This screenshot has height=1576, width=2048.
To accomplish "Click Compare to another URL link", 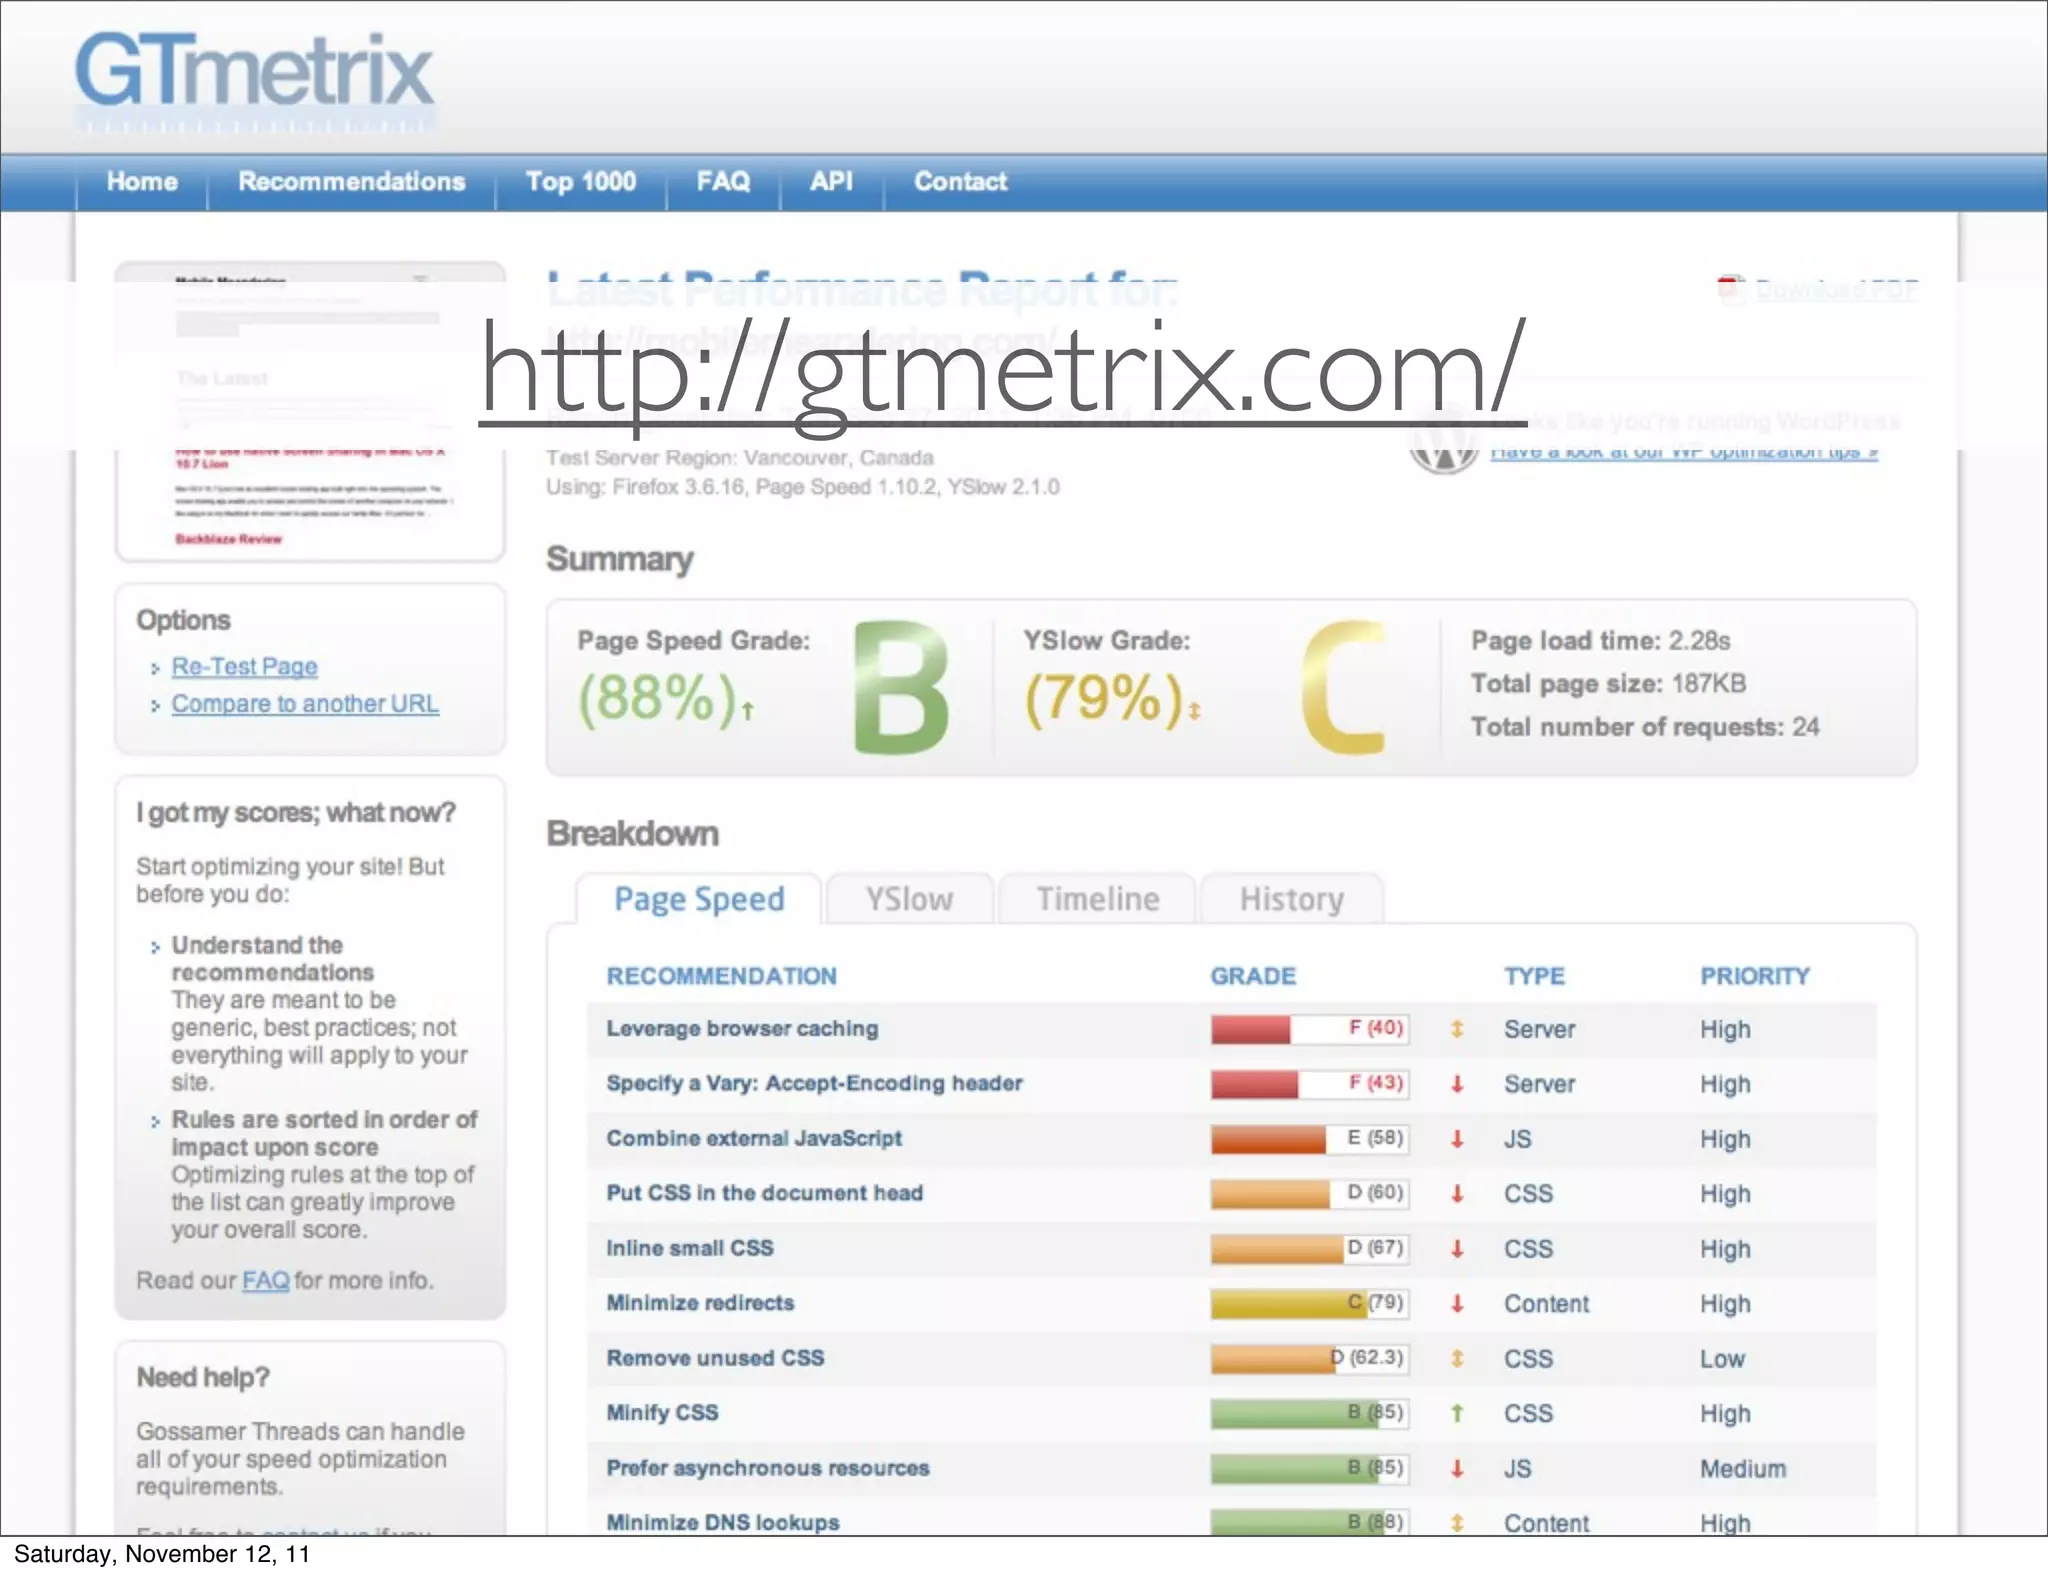I will [305, 704].
